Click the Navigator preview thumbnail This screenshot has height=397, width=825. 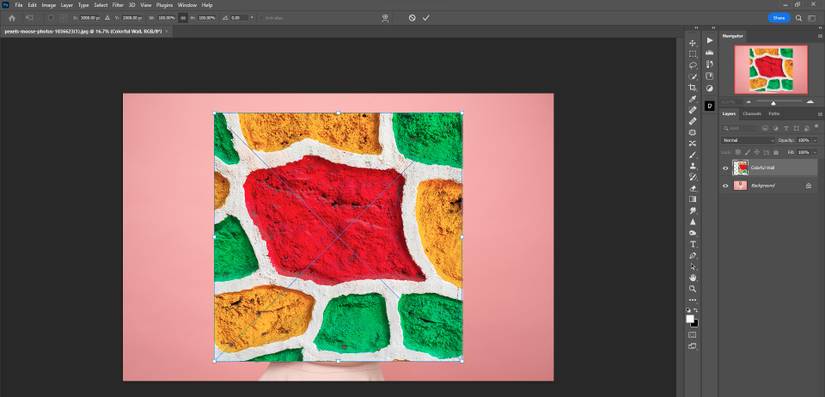coord(771,69)
